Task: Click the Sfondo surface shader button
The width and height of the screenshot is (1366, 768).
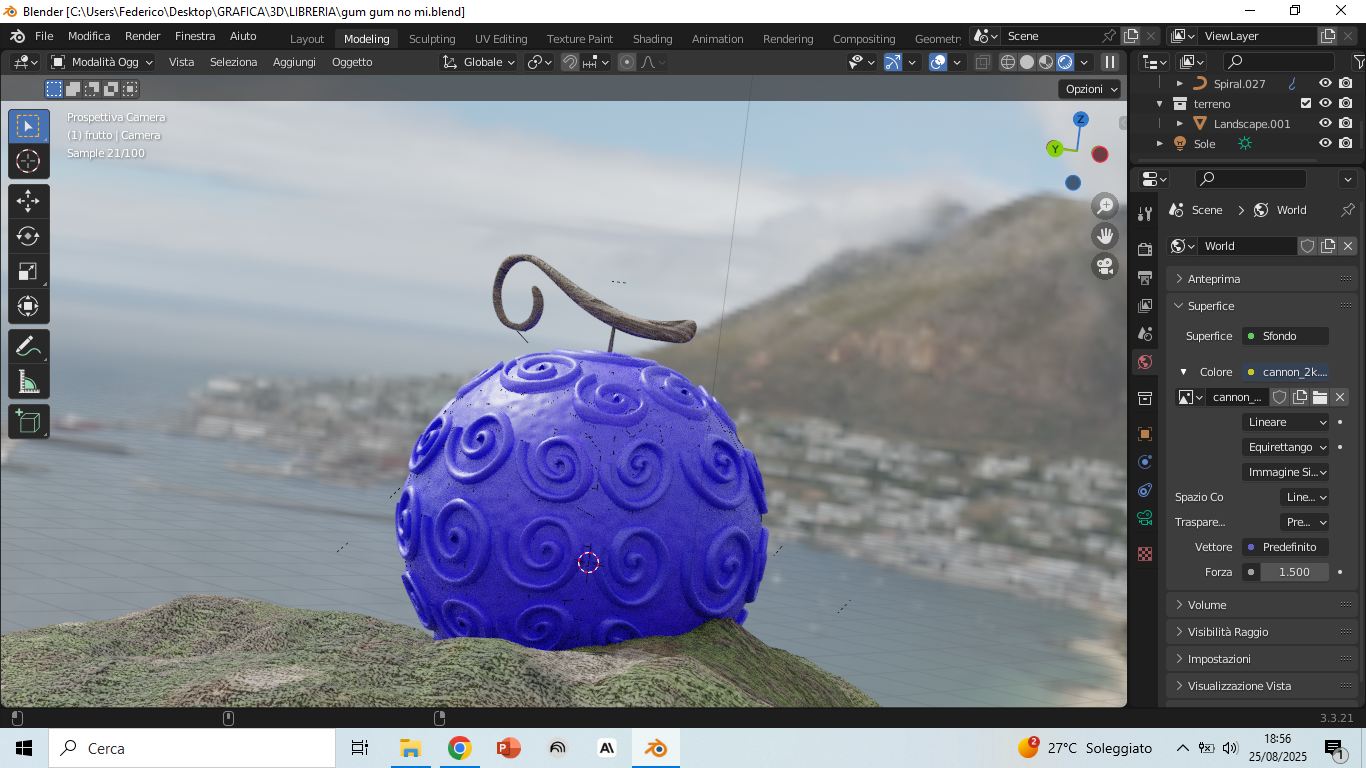Action: [x=1286, y=336]
